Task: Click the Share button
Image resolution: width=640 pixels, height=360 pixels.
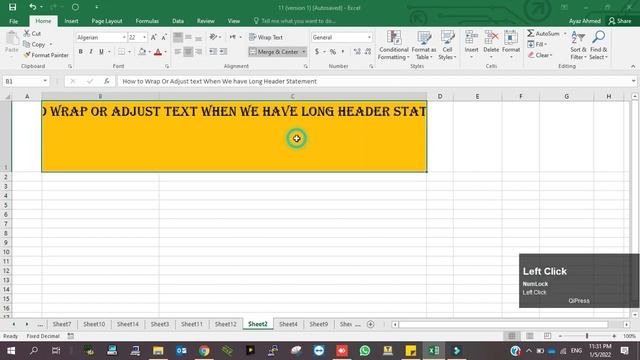Action: coord(620,21)
